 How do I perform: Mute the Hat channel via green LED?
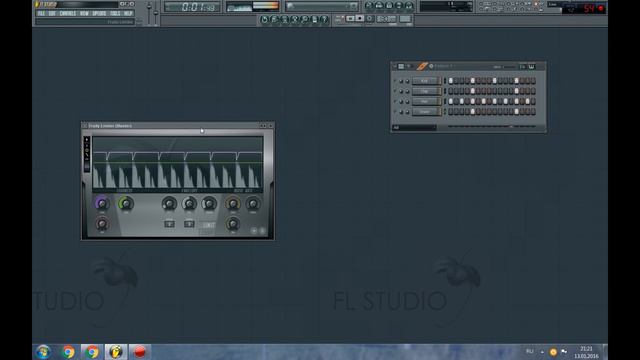[395, 101]
